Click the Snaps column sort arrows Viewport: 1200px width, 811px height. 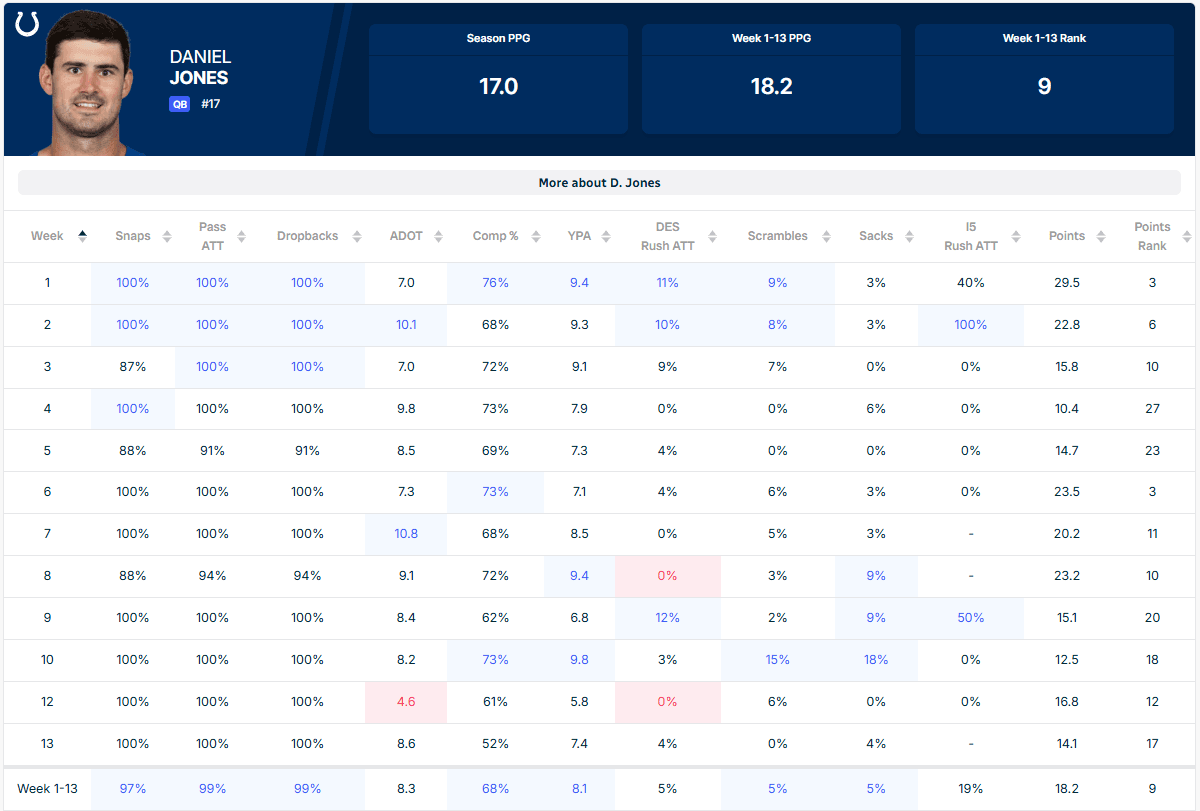[166, 236]
